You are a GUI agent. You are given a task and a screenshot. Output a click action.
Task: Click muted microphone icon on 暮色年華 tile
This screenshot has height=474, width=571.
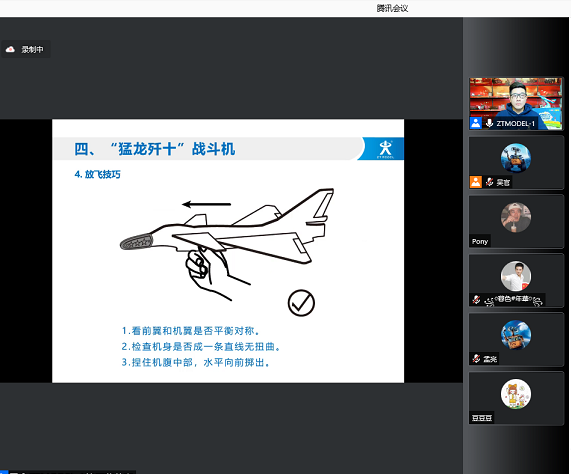click(x=476, y=300)
